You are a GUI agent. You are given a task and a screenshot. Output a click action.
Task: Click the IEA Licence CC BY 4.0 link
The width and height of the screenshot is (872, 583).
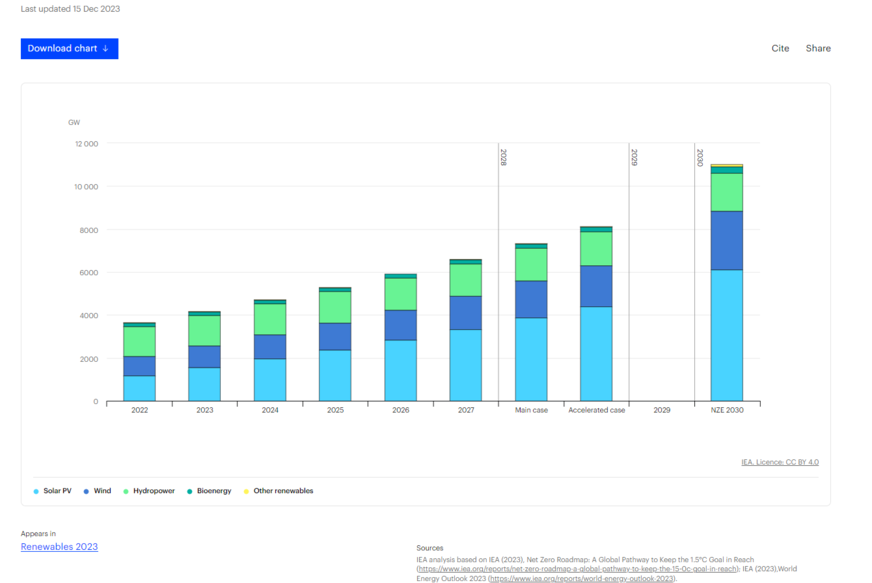778,462
